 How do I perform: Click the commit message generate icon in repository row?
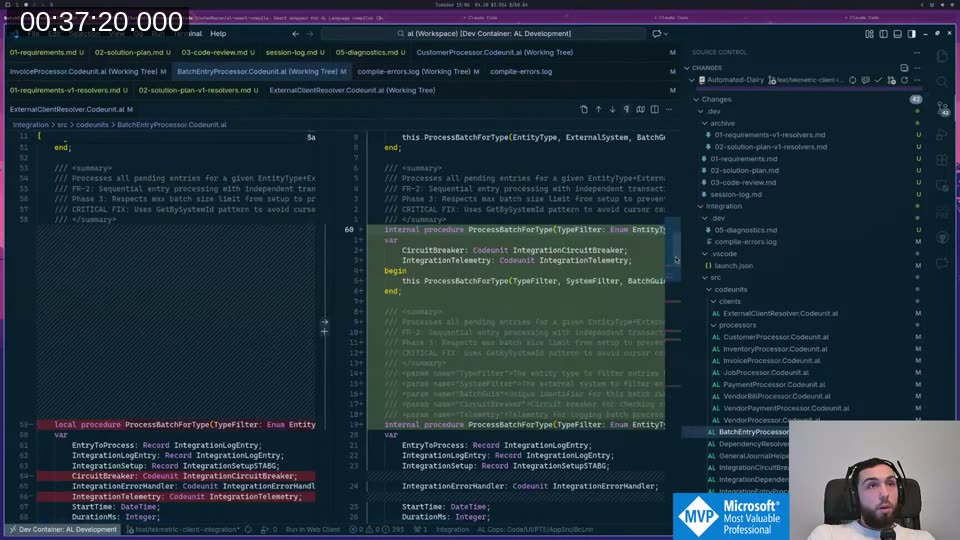coord(866,80)
